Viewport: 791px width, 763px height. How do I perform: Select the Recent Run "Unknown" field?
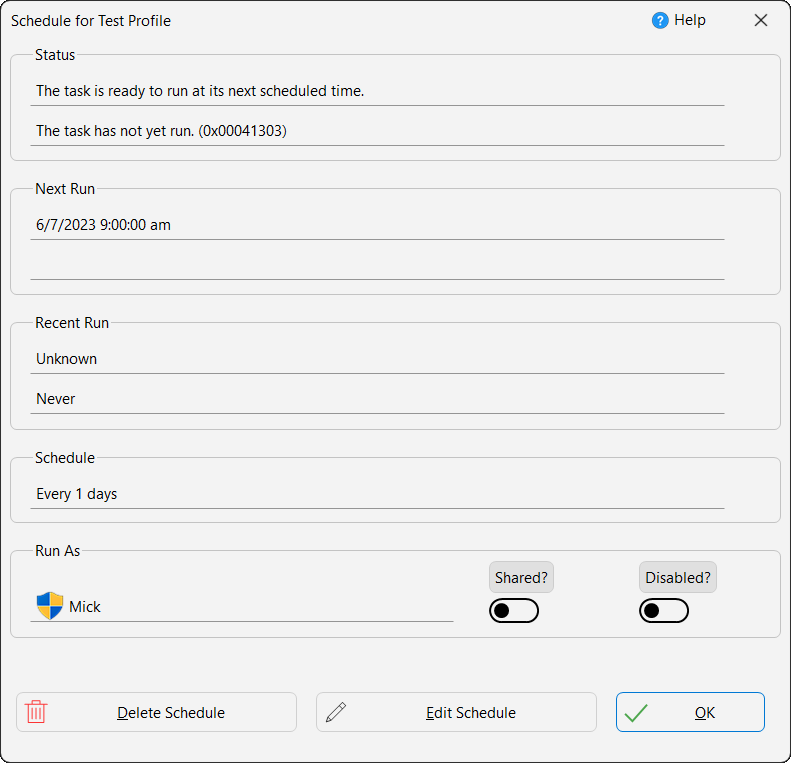coord(377,359)
